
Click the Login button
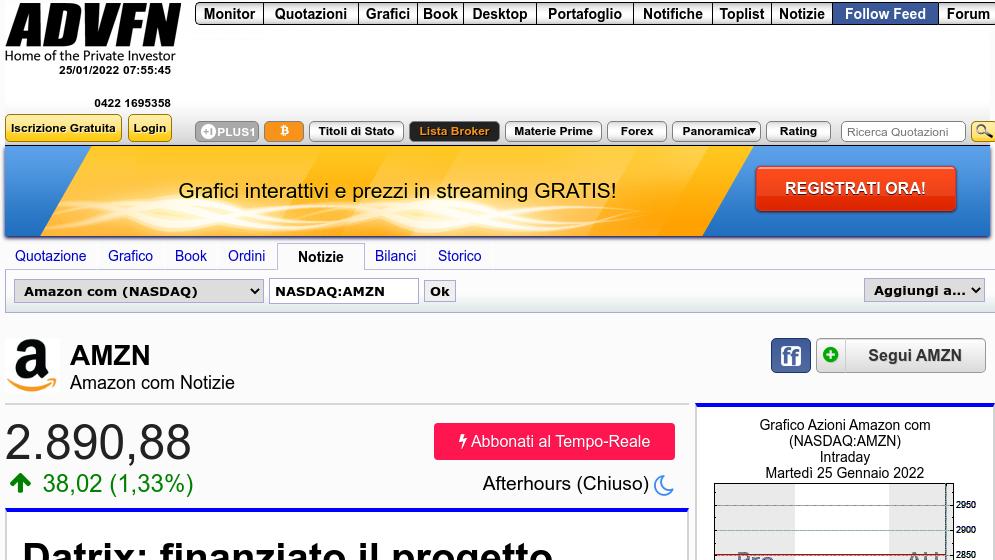pyautogui.click(x=150, y=128)
